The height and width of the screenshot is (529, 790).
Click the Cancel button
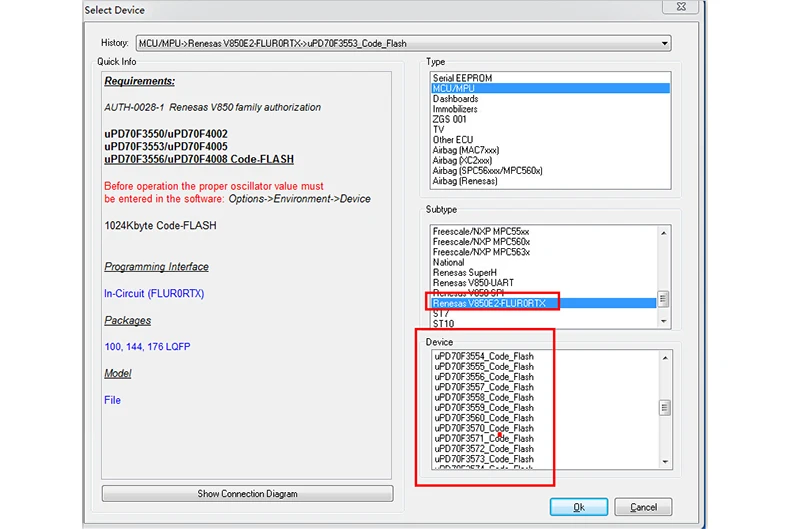(643, 507)
